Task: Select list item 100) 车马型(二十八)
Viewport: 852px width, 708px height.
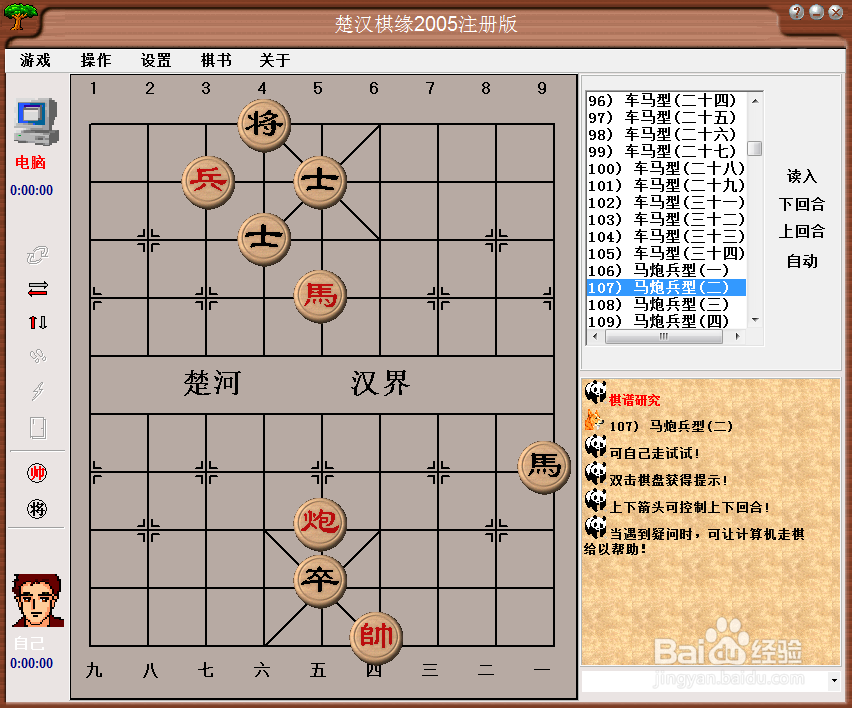Action: (666, 168)
